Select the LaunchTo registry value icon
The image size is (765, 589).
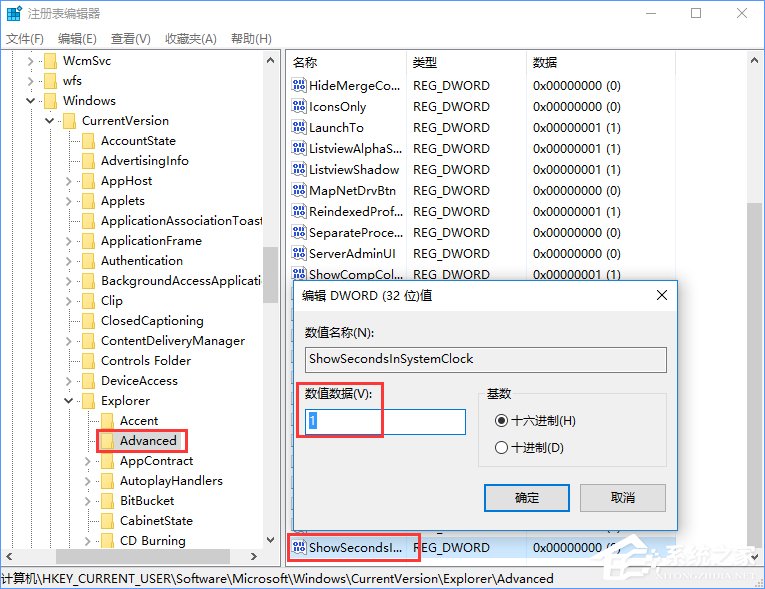pos(298,128)
